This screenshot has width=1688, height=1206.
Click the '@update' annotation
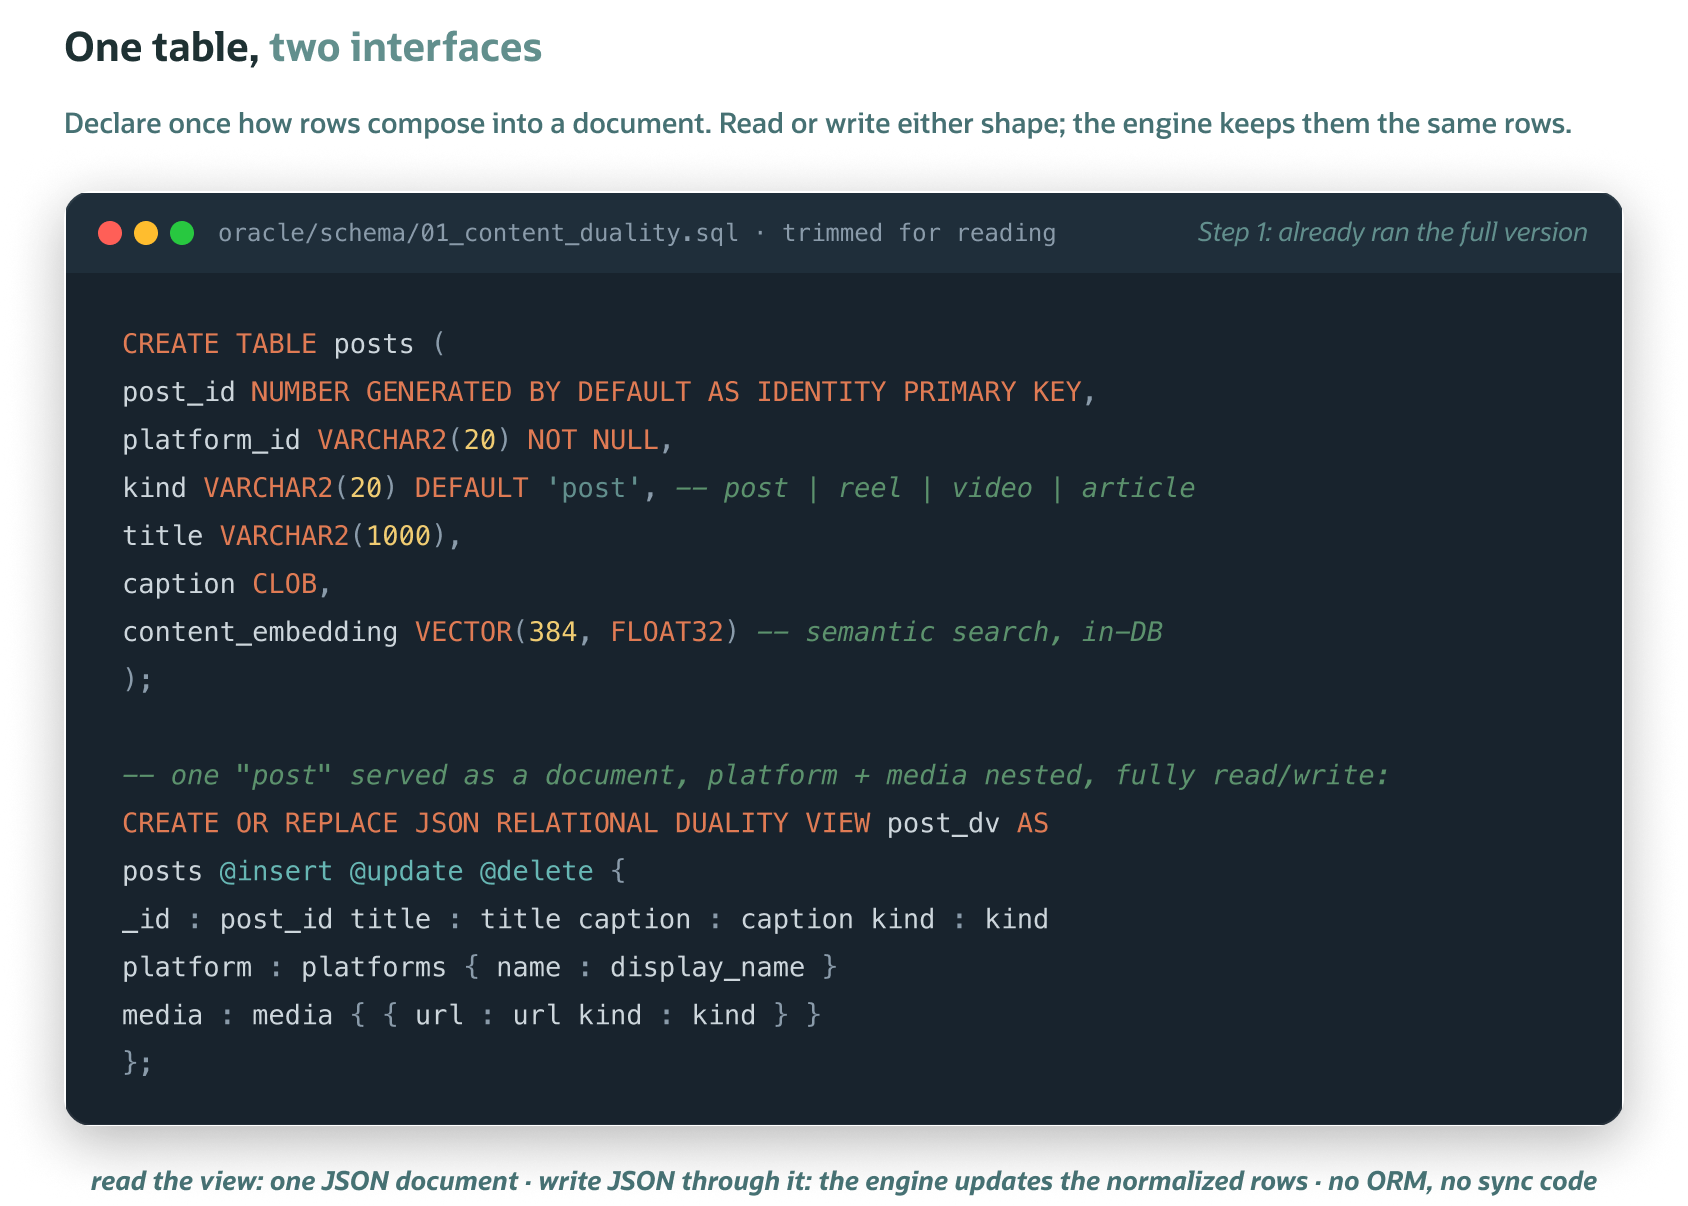[406, 872]
